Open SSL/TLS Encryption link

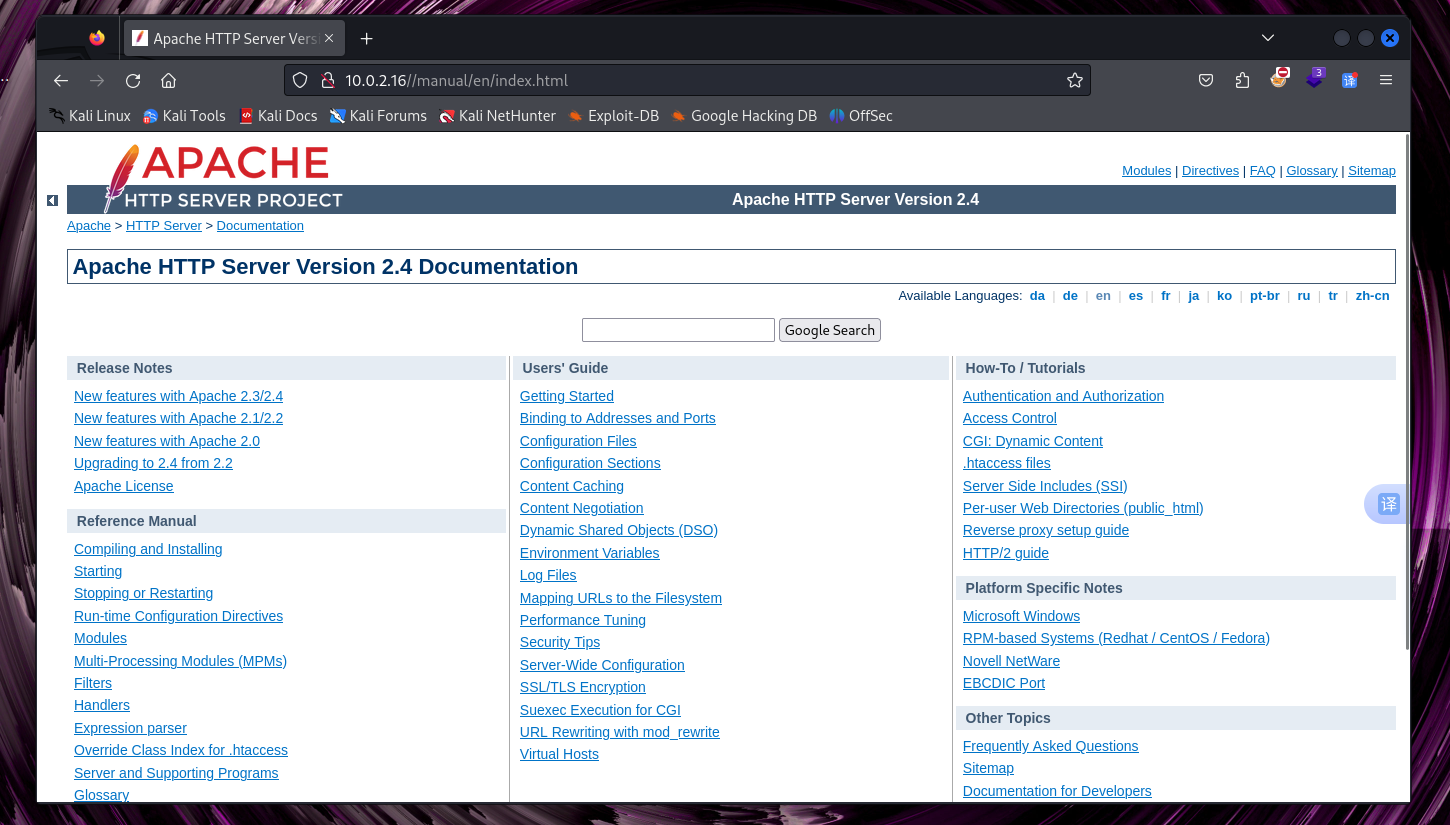click(x=583, y=687)
